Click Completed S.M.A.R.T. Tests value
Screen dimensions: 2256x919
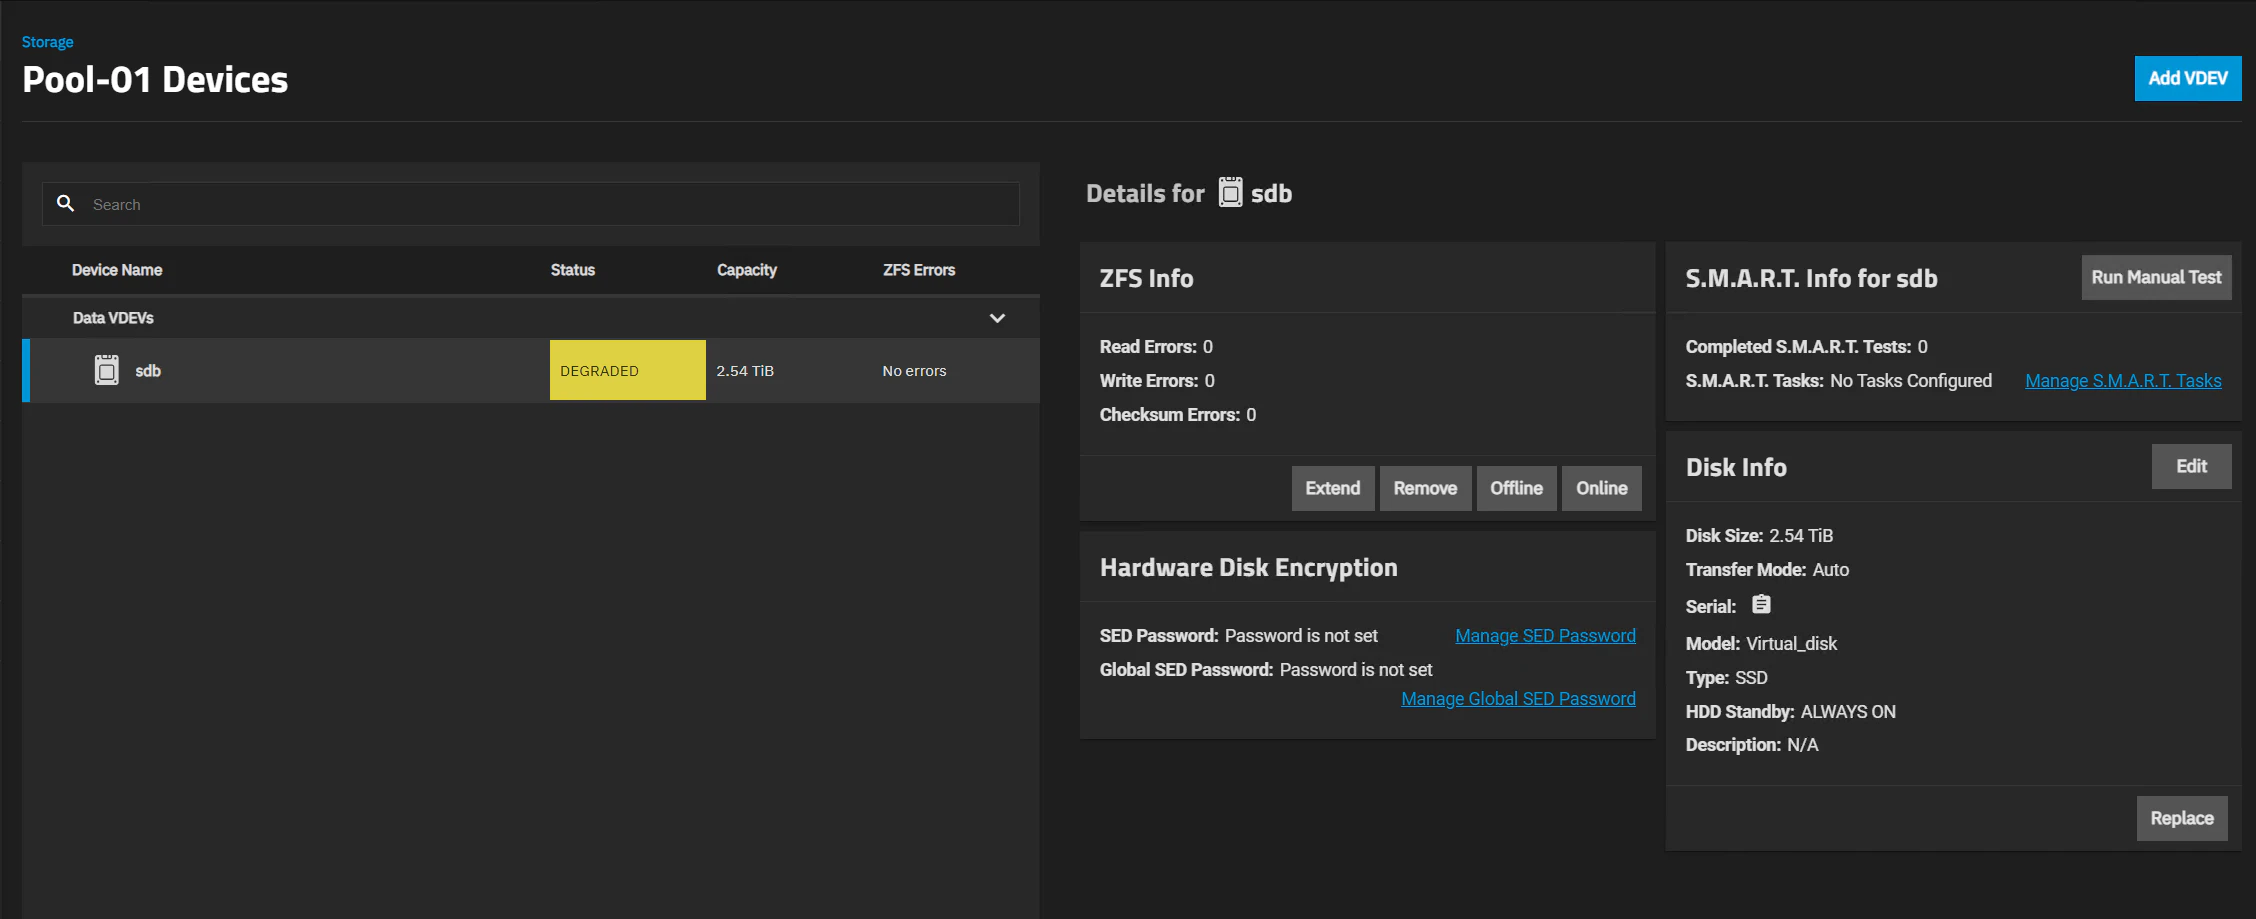[1922, 347]
